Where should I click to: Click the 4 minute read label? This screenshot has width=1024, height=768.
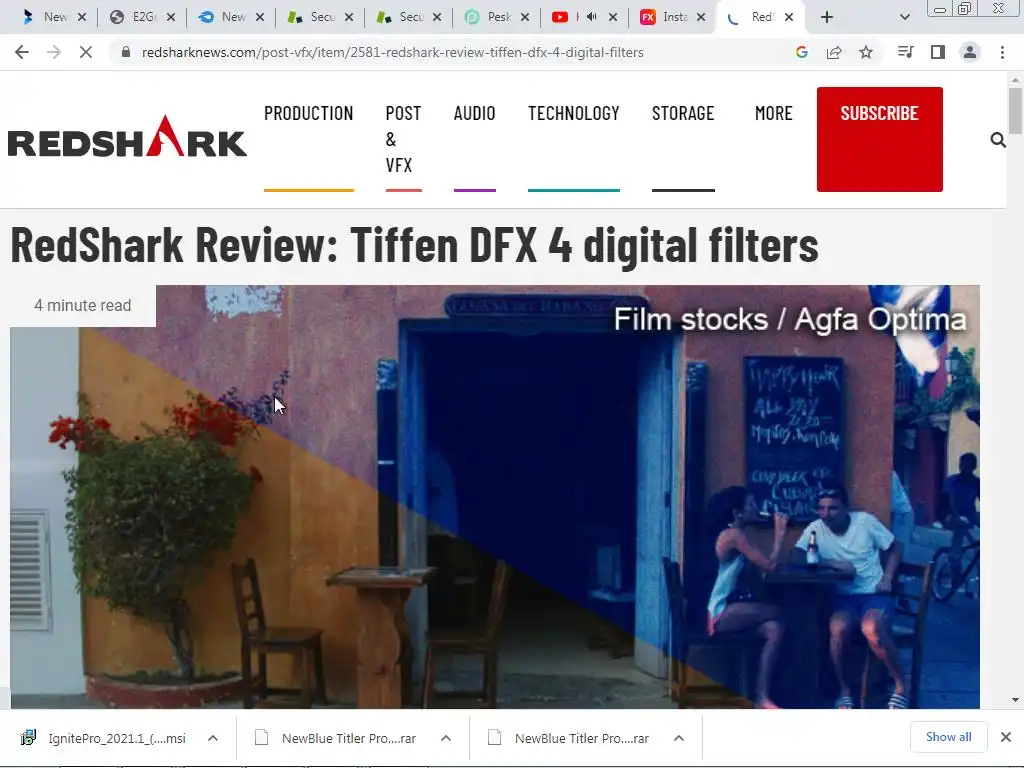point(83,305)
